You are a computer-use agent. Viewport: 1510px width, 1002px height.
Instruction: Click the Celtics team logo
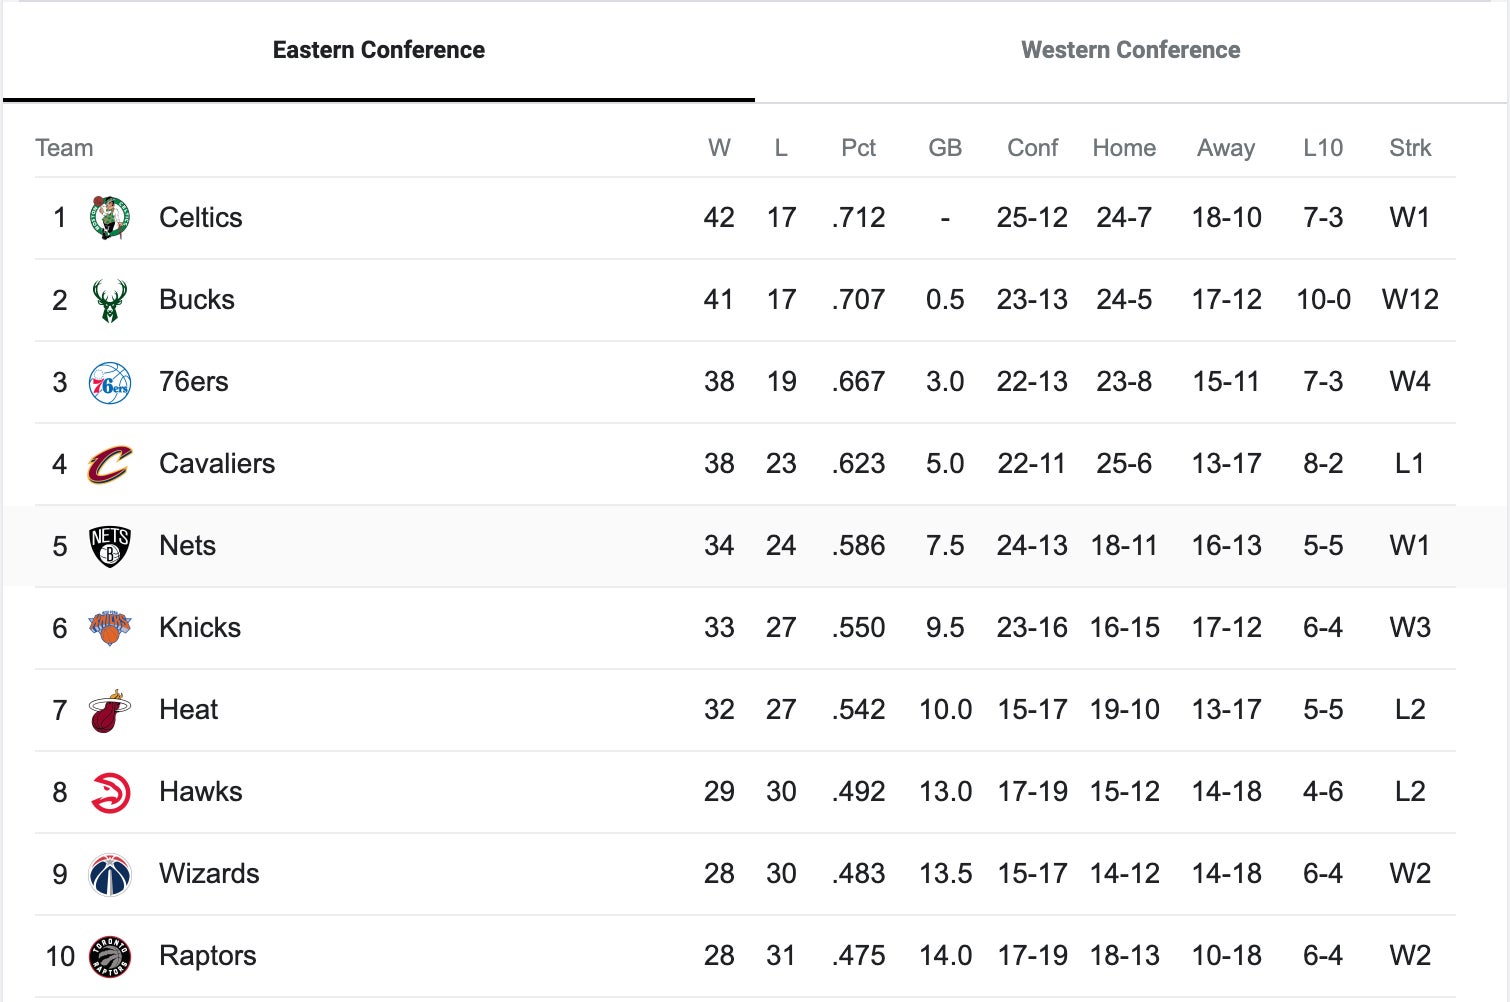point(110,218)
